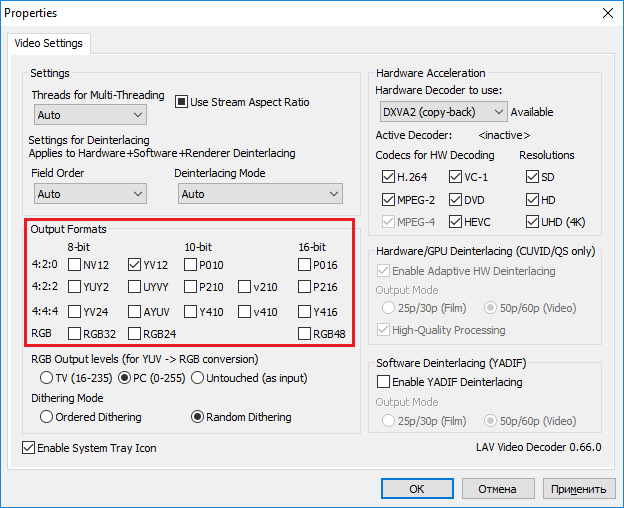Image resolution: width=624 pixels, height=508 pixels.
Task: Check the P010 10-bit format
Action: pyautogui.click(x=190, y=265)
